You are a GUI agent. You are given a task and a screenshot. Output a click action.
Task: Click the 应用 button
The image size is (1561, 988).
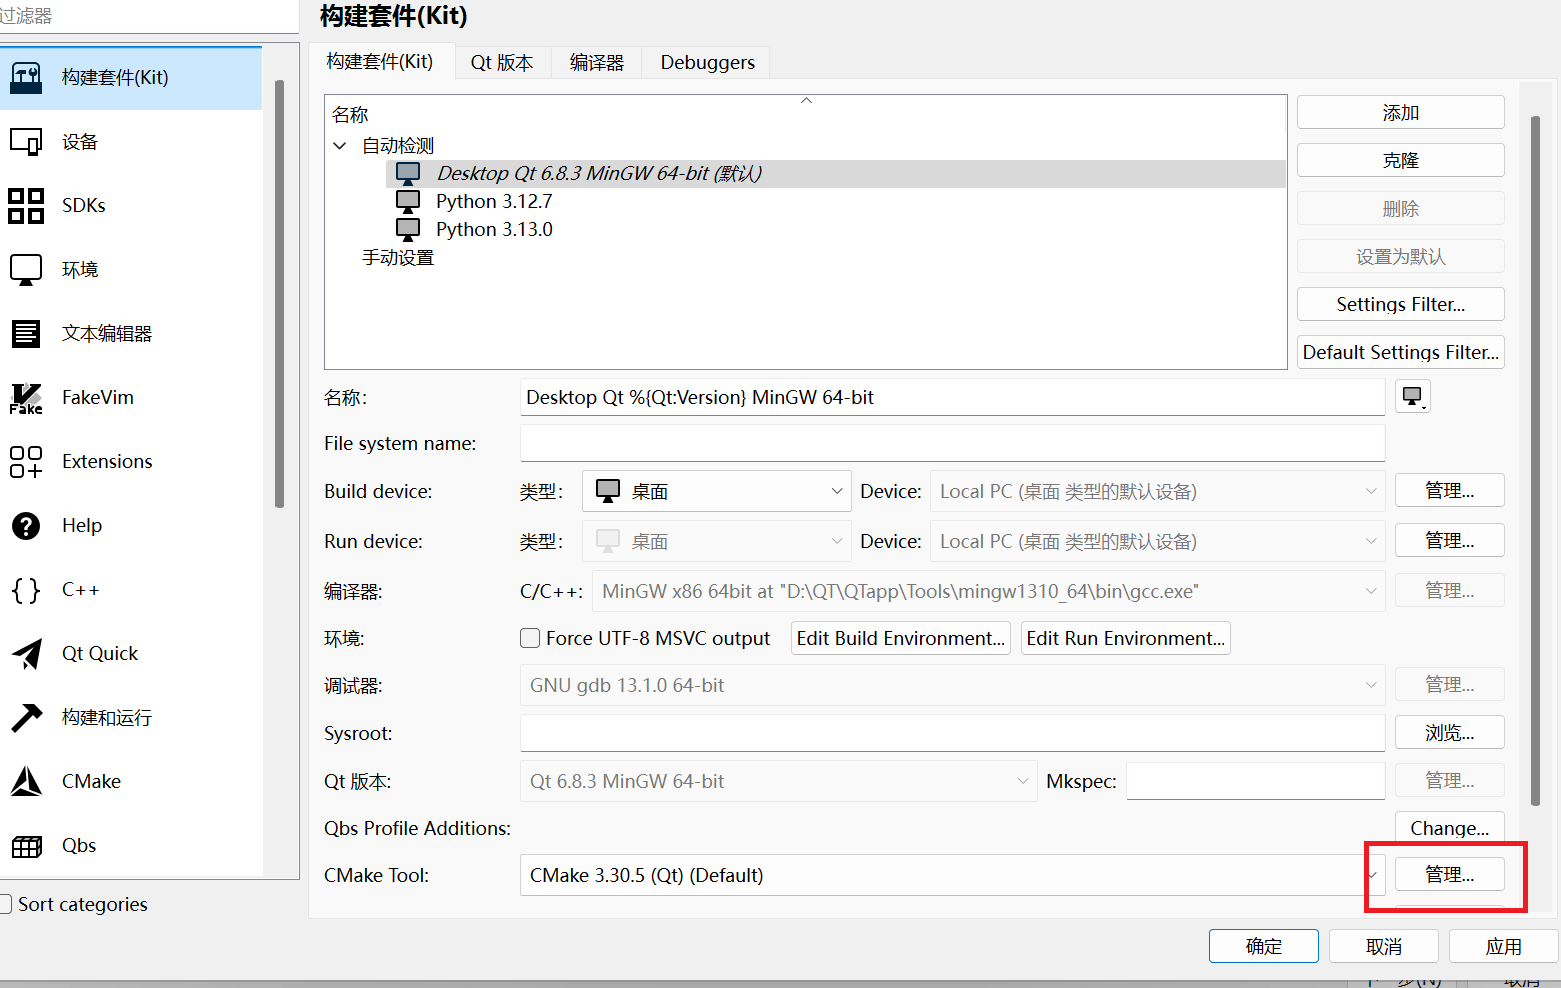coord(1504,946)
